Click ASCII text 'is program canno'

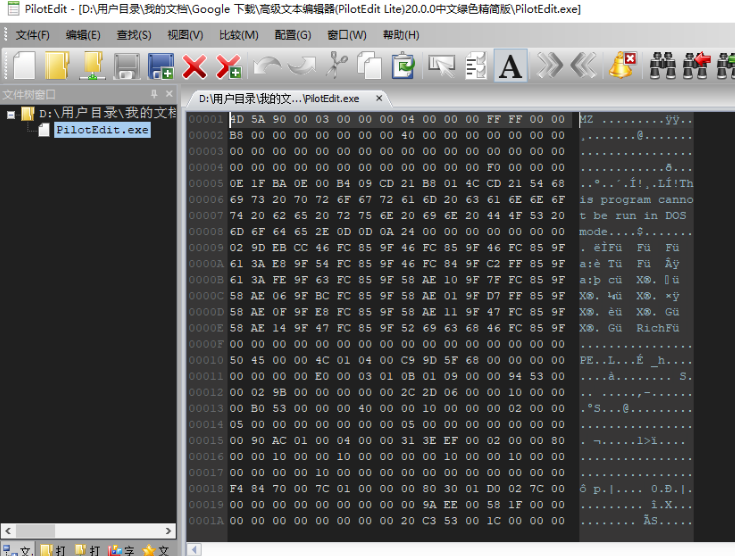tap(636, 200)
